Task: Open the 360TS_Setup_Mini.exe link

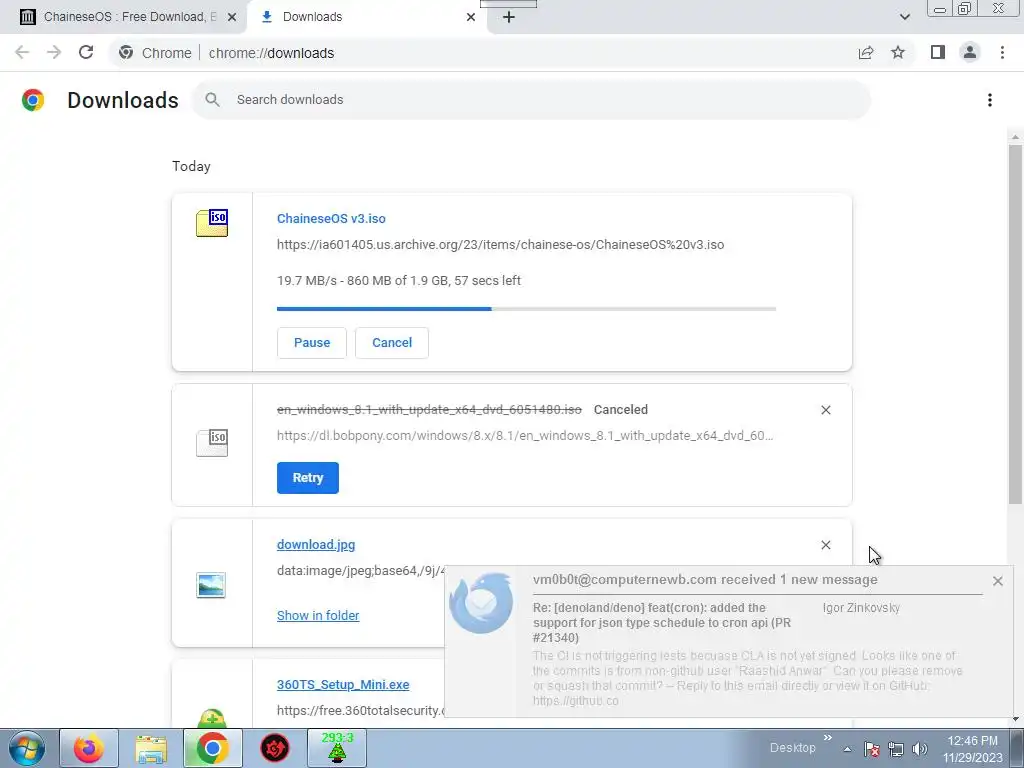Action: [343, 684]
